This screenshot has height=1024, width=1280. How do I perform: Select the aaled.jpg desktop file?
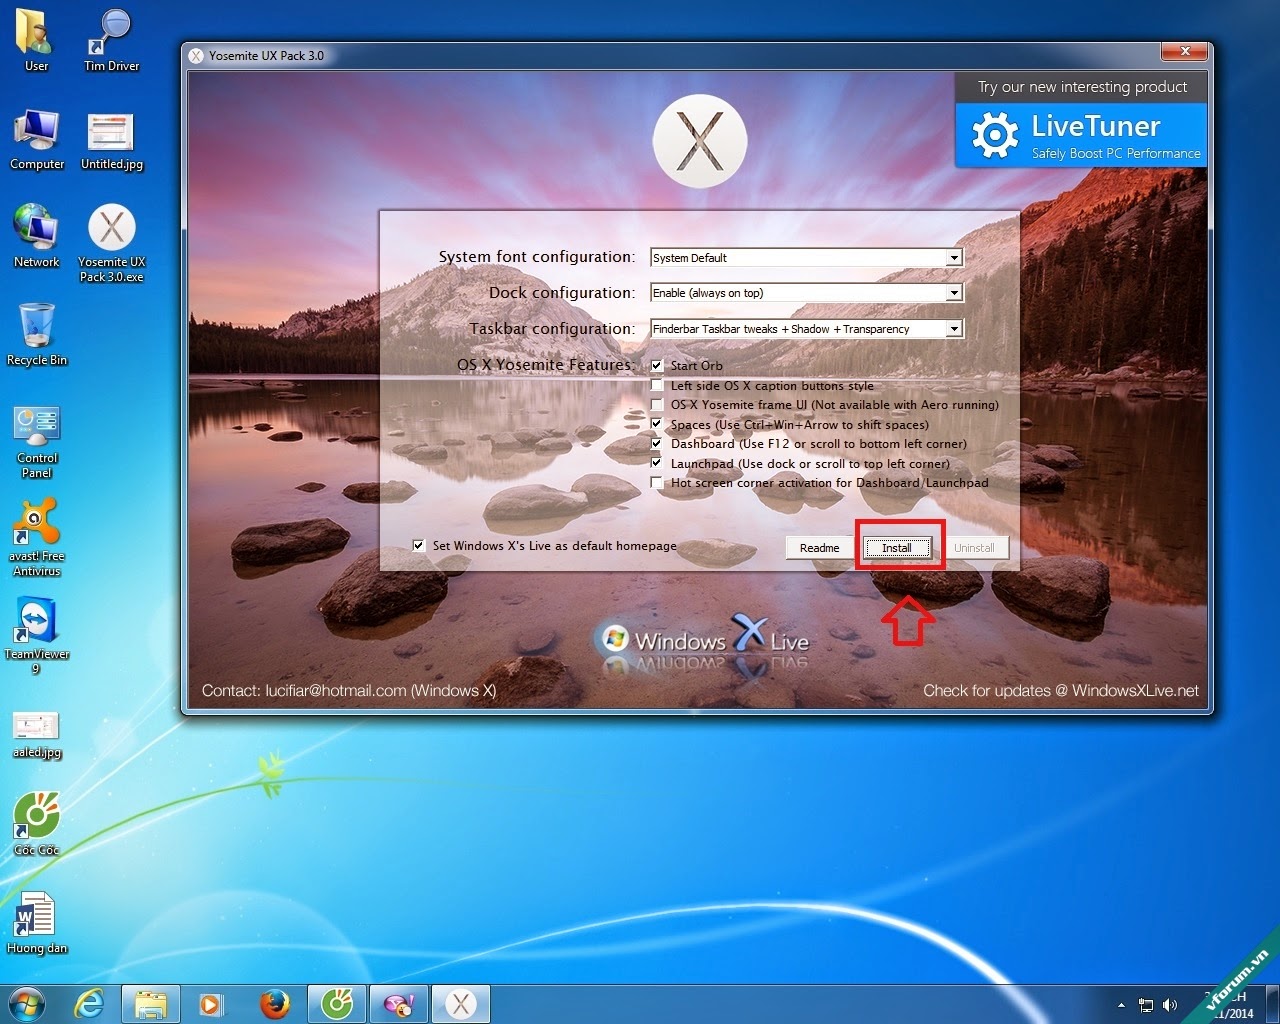(x=37, y=734)
